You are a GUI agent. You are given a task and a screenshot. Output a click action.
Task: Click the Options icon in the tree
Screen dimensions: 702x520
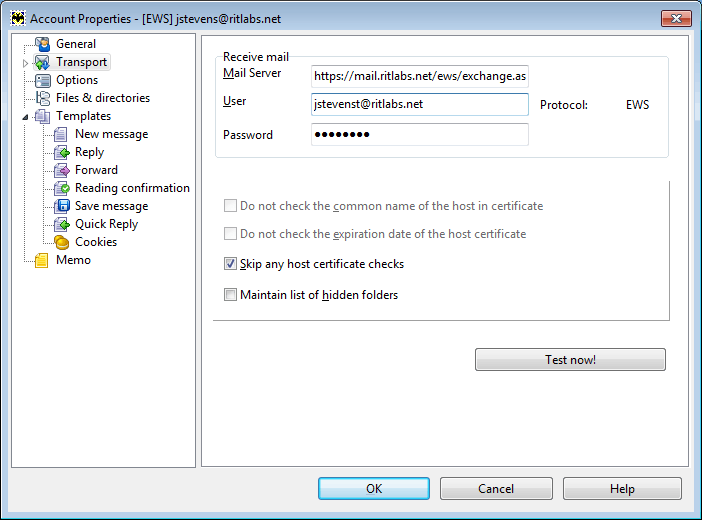[42, 80]
